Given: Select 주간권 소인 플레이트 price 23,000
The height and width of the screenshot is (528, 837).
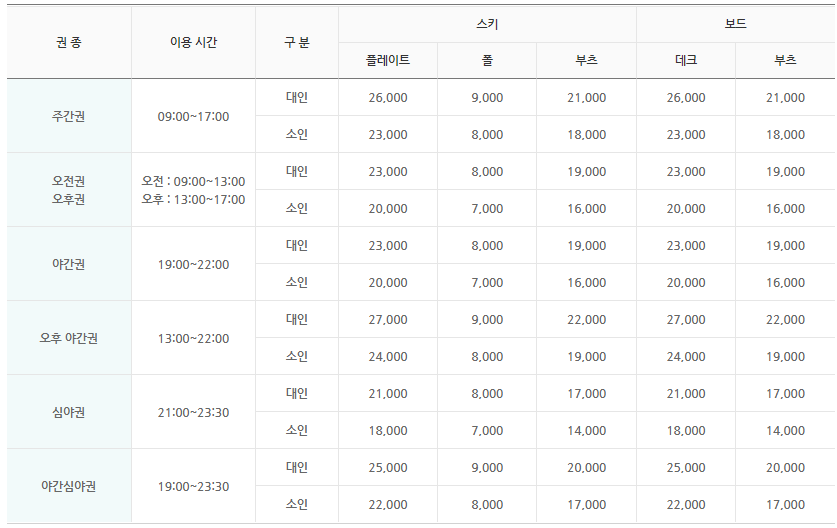Looking at the screenshot, I should click(x=388, y=134).
